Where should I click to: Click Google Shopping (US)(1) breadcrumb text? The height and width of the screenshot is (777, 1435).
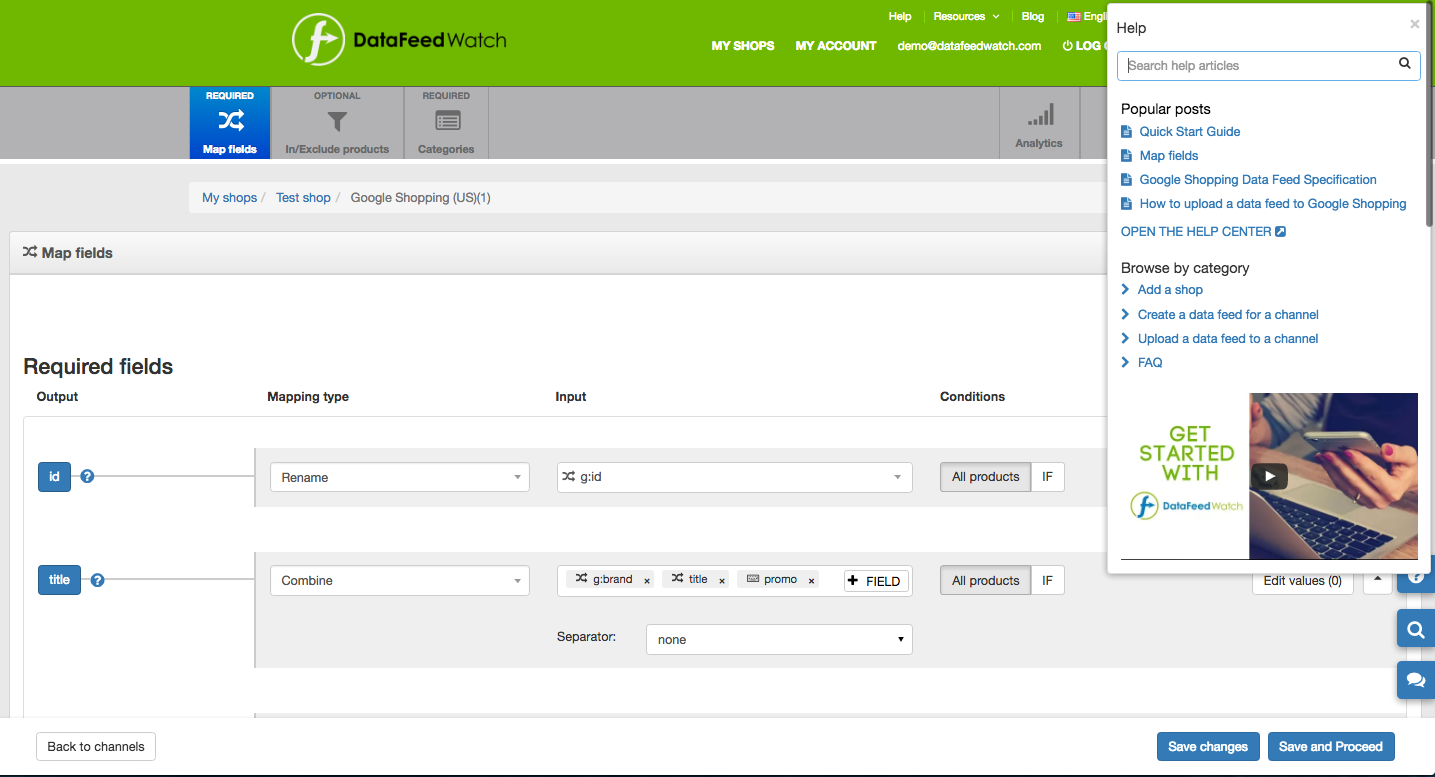tap(420, 198)
